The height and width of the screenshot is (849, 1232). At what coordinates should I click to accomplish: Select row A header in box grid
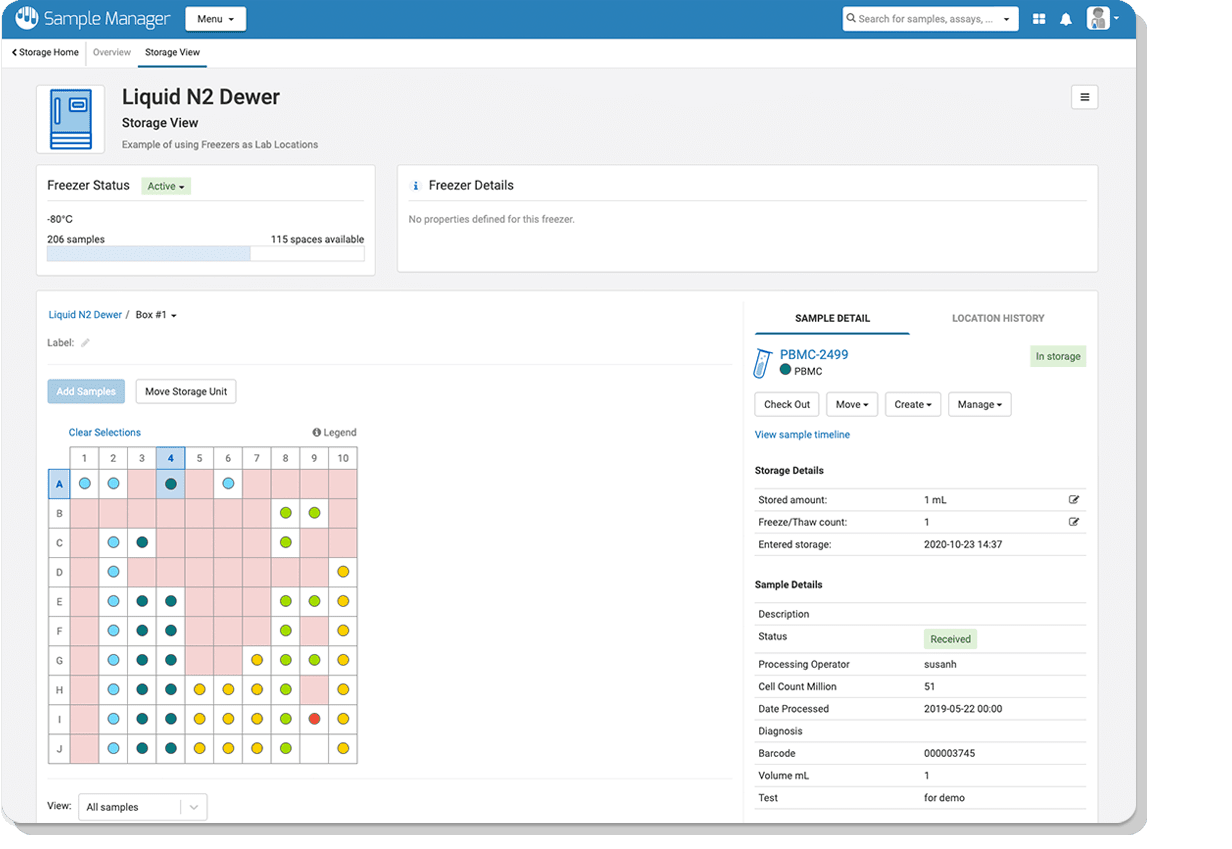[x=59, y=484]
